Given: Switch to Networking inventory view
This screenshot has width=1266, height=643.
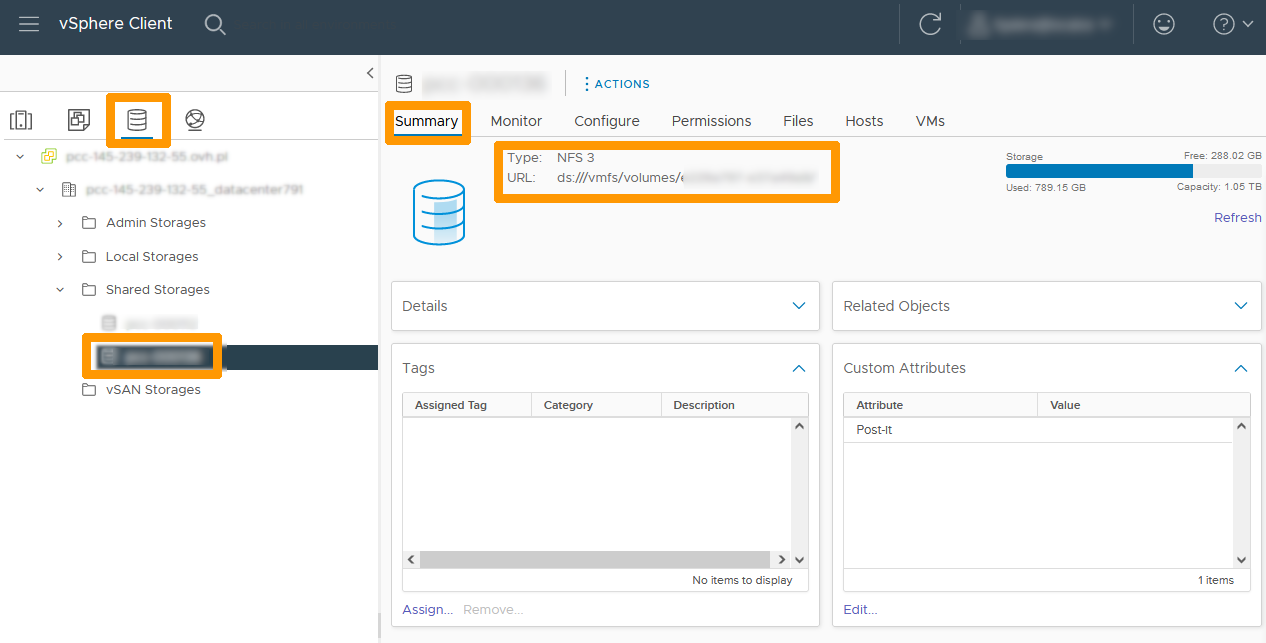Looking at the screenshot, I should [195, 120].
